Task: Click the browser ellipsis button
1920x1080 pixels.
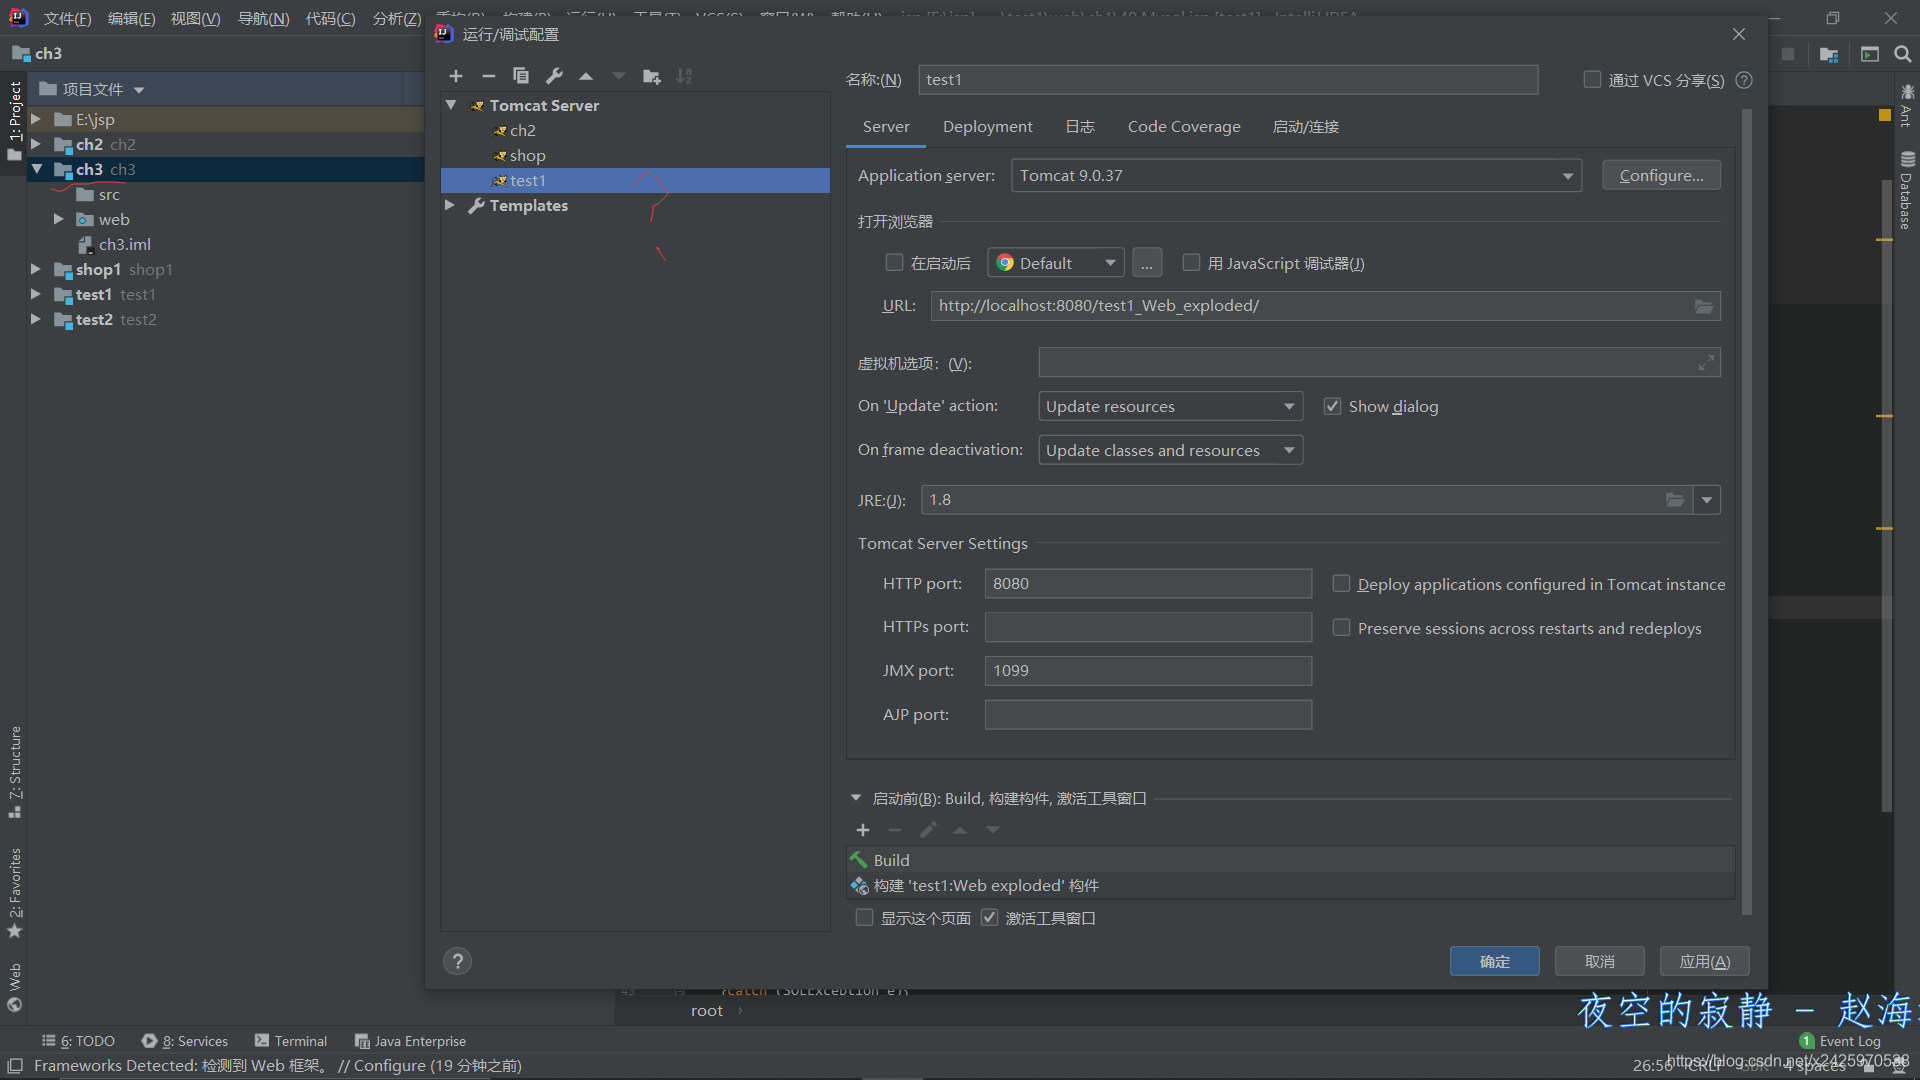Action: coord(1147,263)
